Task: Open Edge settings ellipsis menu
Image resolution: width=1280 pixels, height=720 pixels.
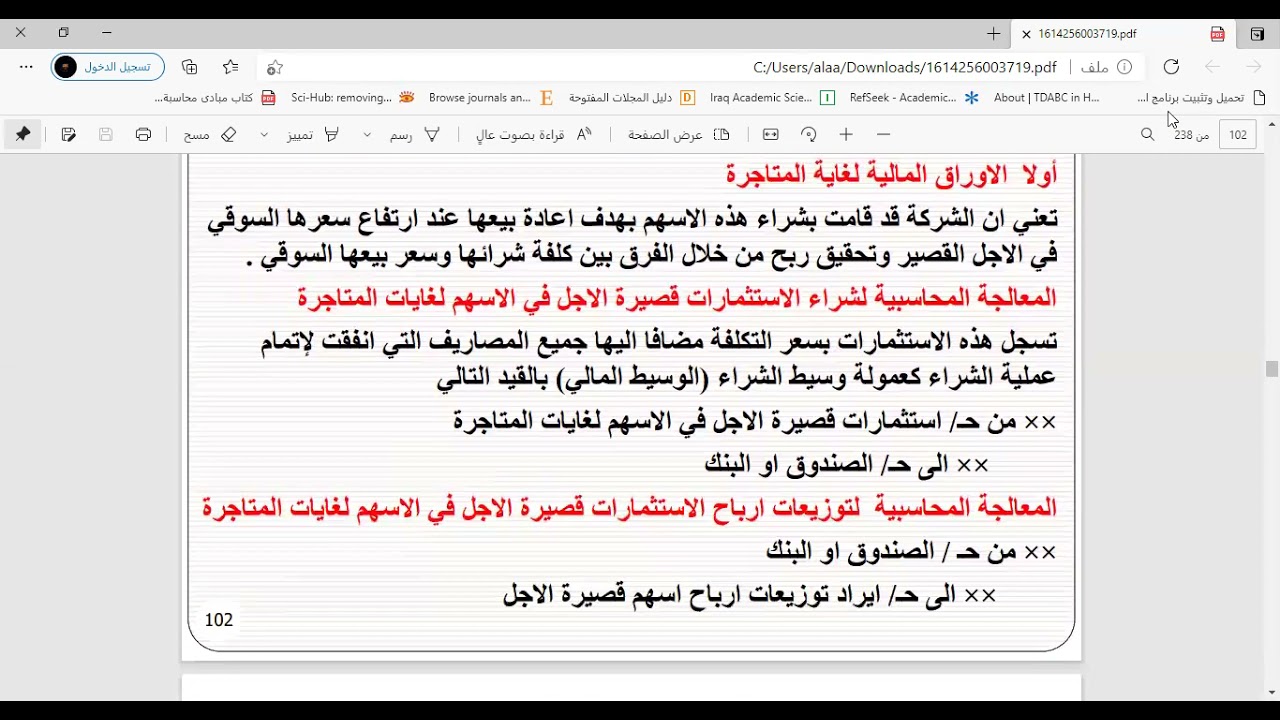Action: pos(26,67)
